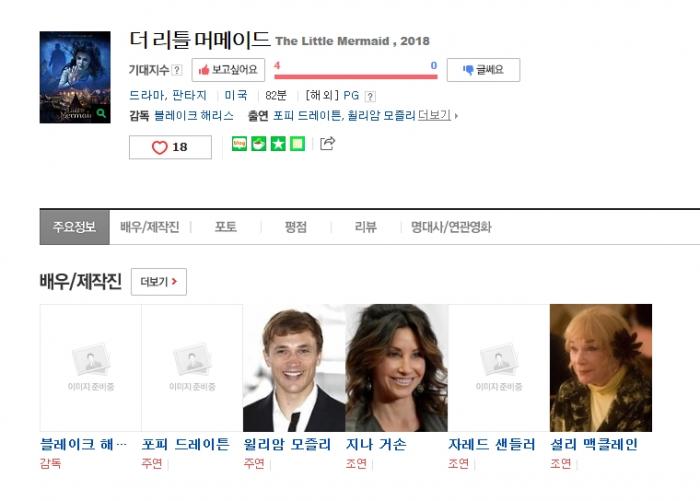Click the green cafe share icon

coord(258,144)
